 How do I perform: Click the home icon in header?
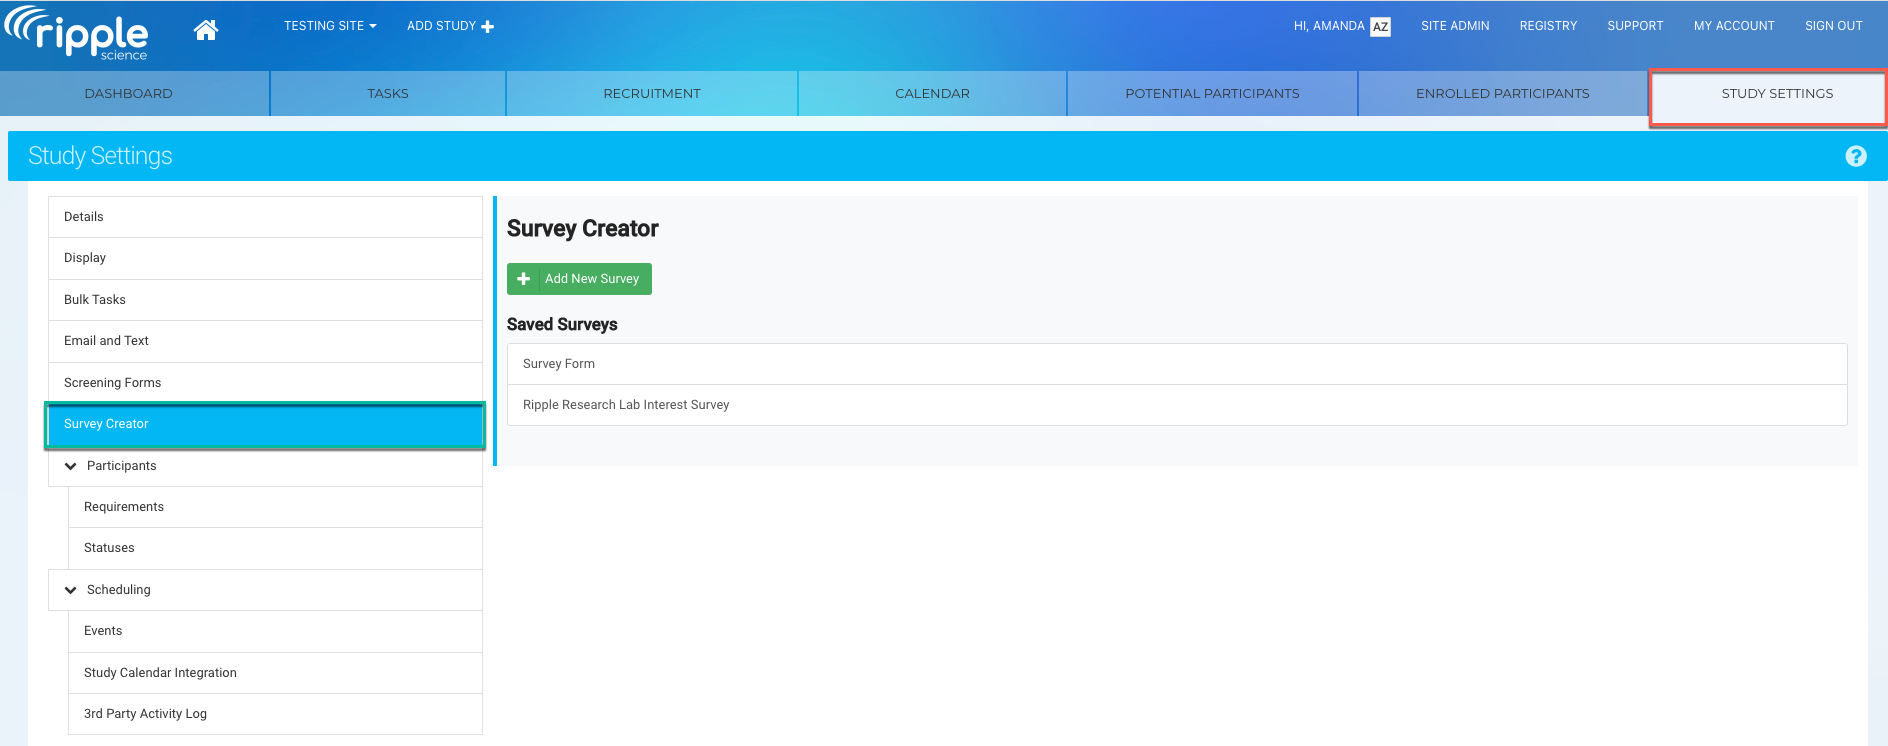pyautogui.click(x=206, y=30)
